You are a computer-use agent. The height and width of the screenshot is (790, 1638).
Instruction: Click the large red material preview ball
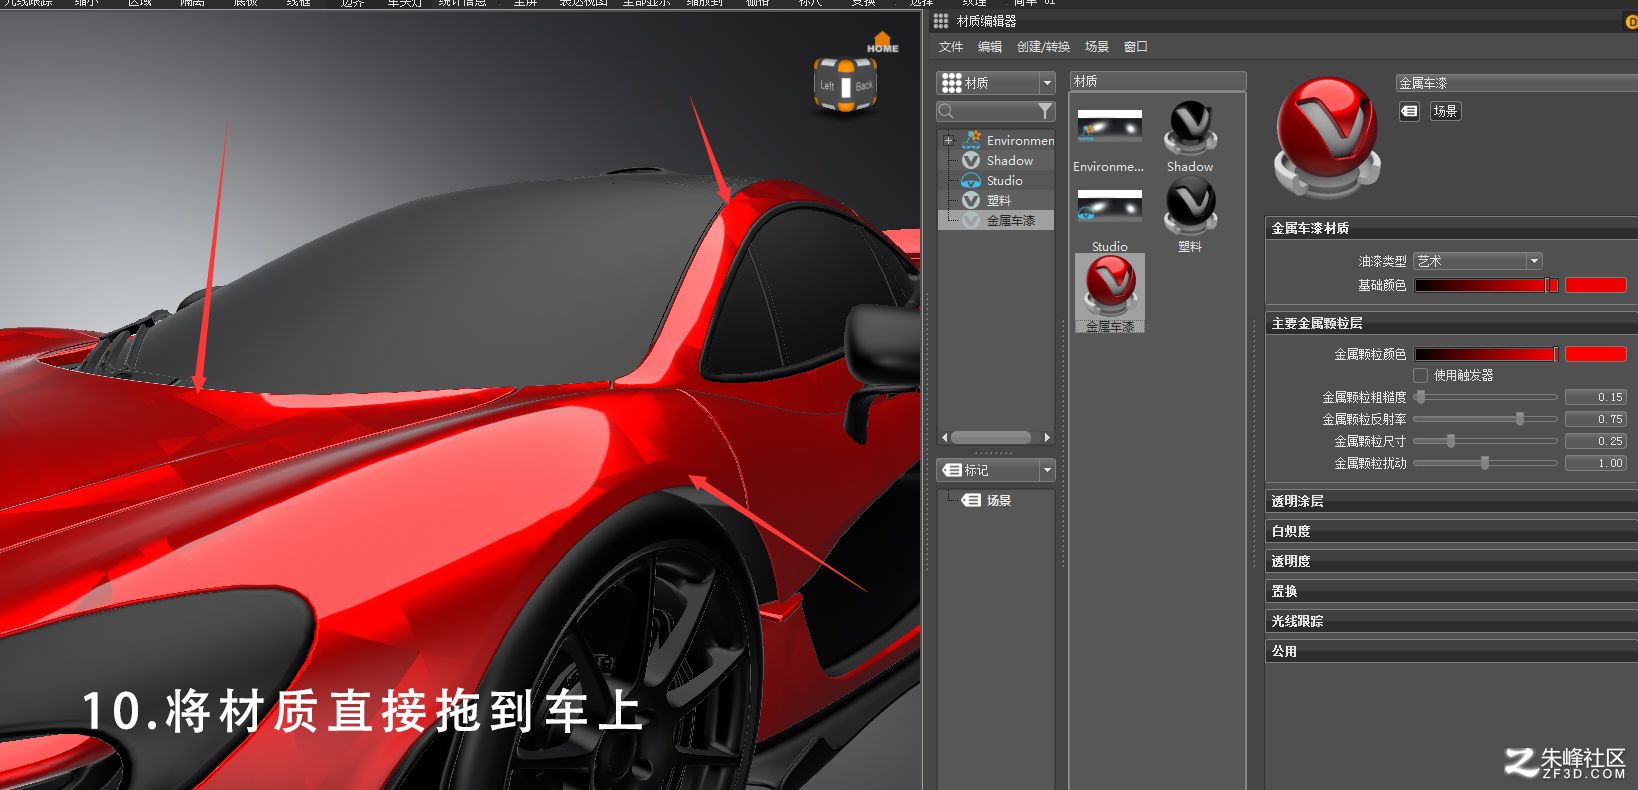[1327, 137]
